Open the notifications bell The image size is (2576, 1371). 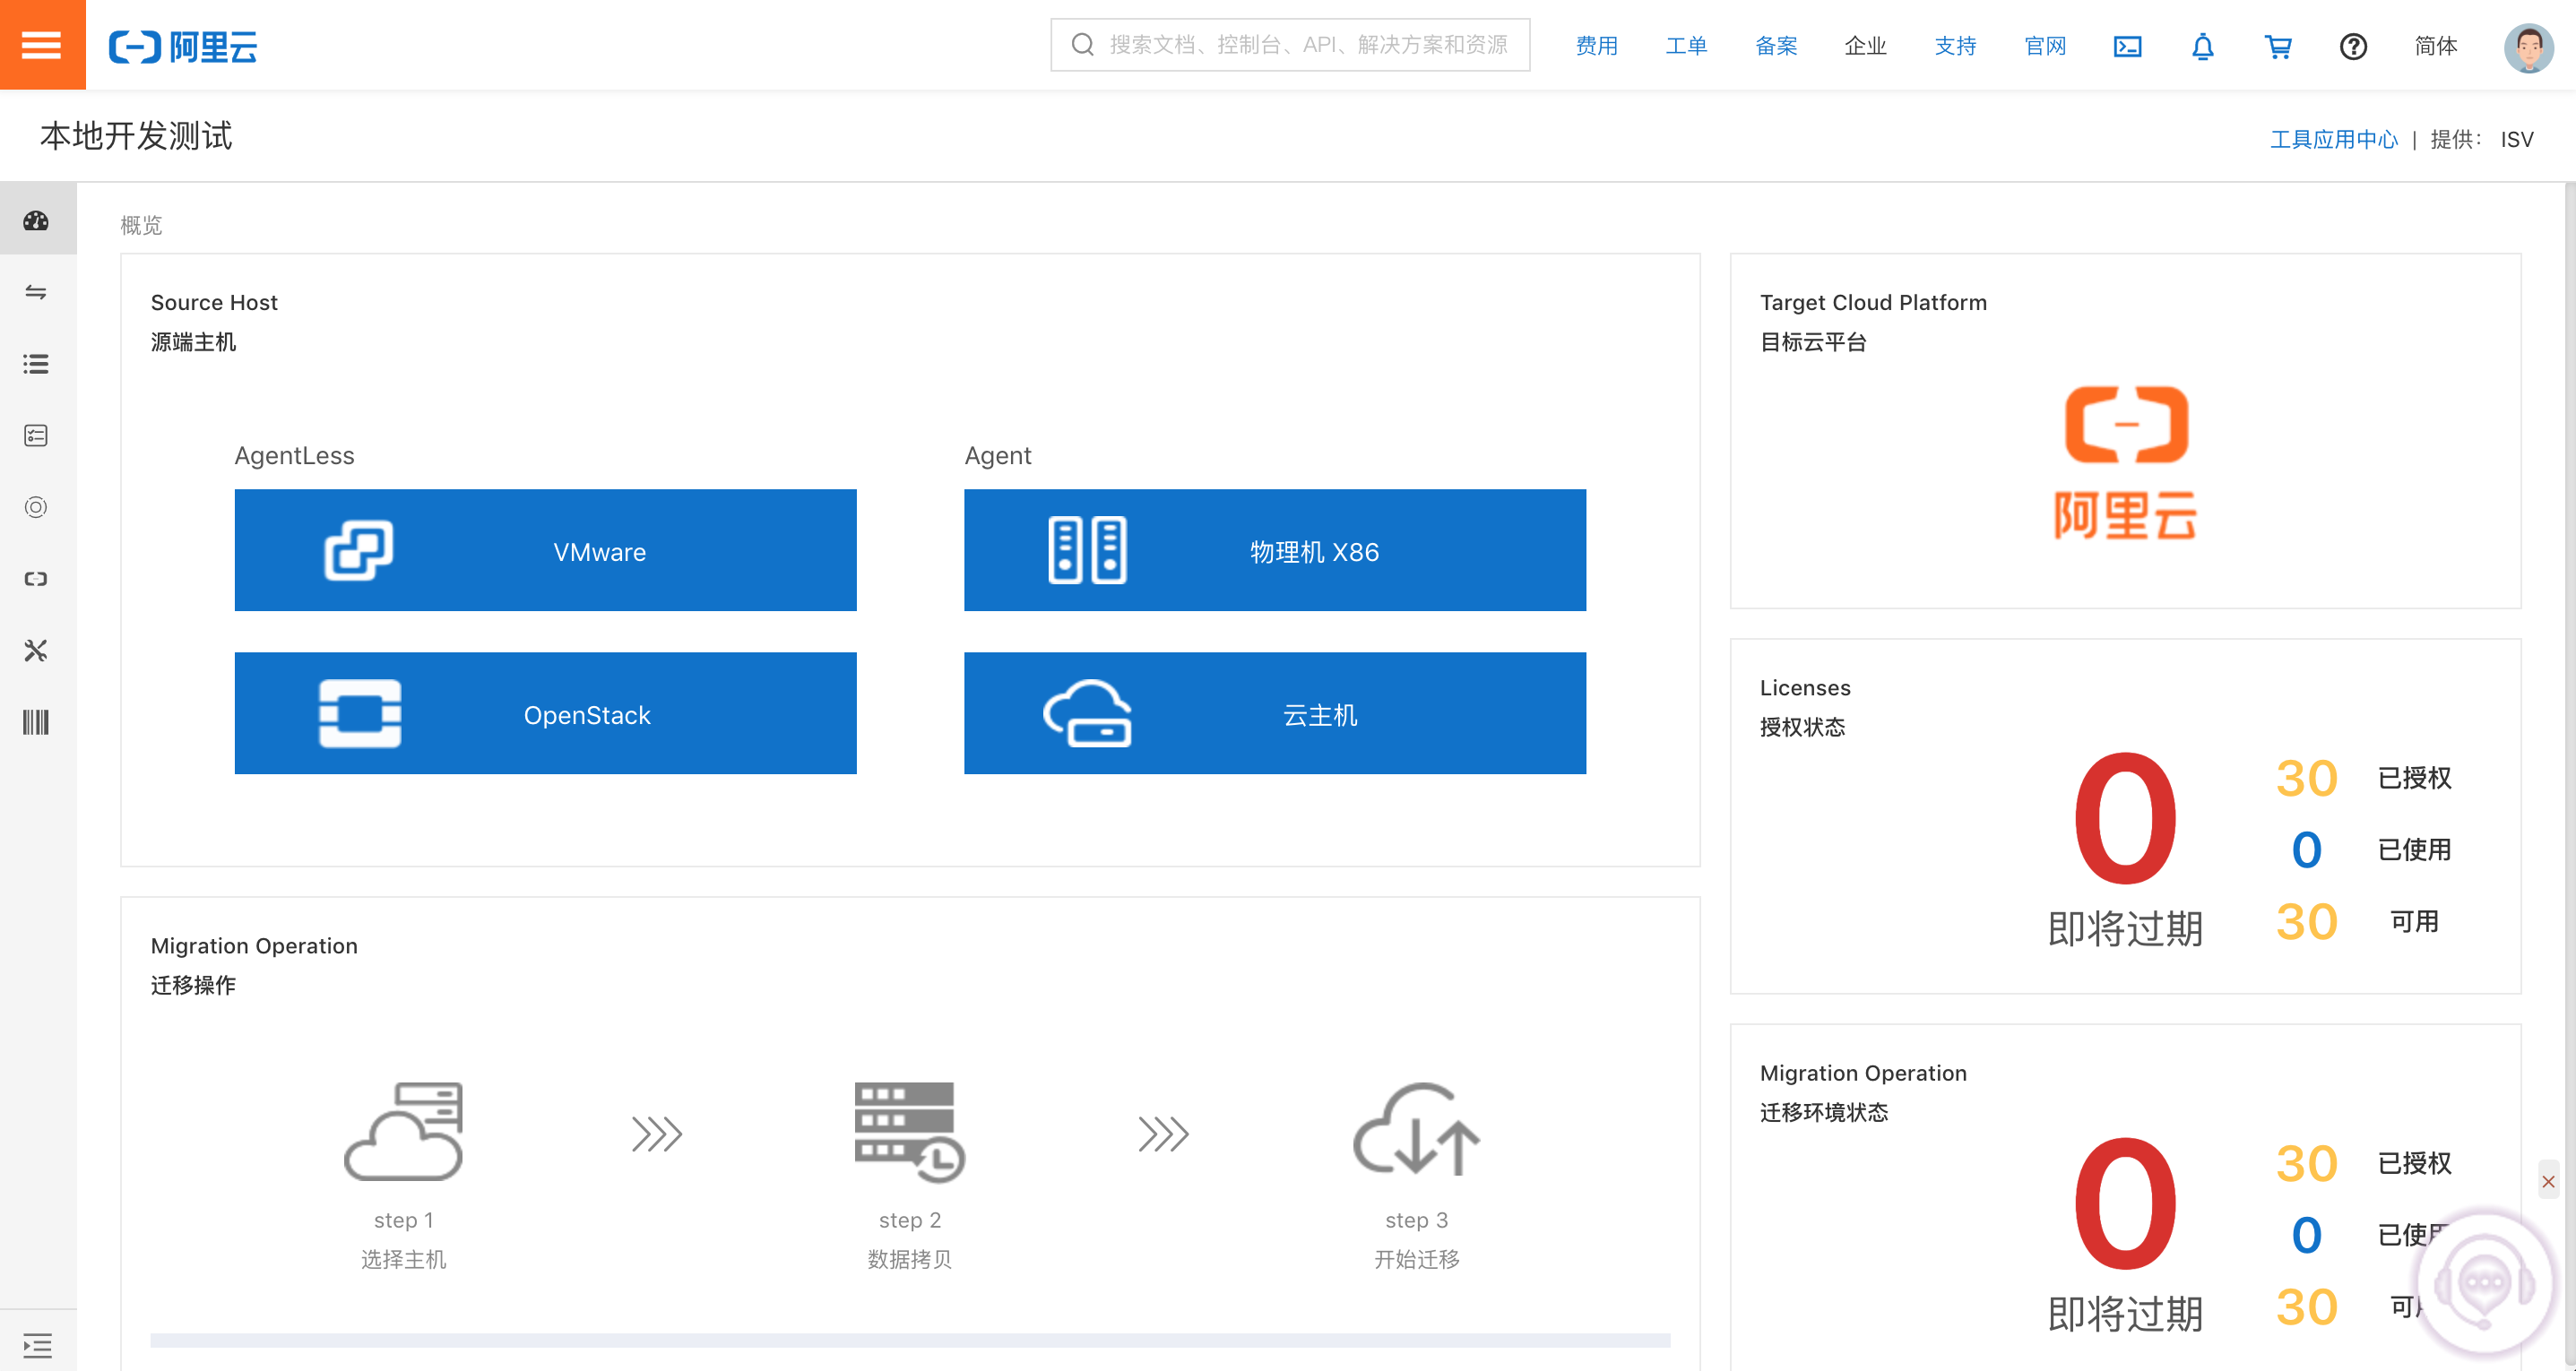pos(2202,46)
